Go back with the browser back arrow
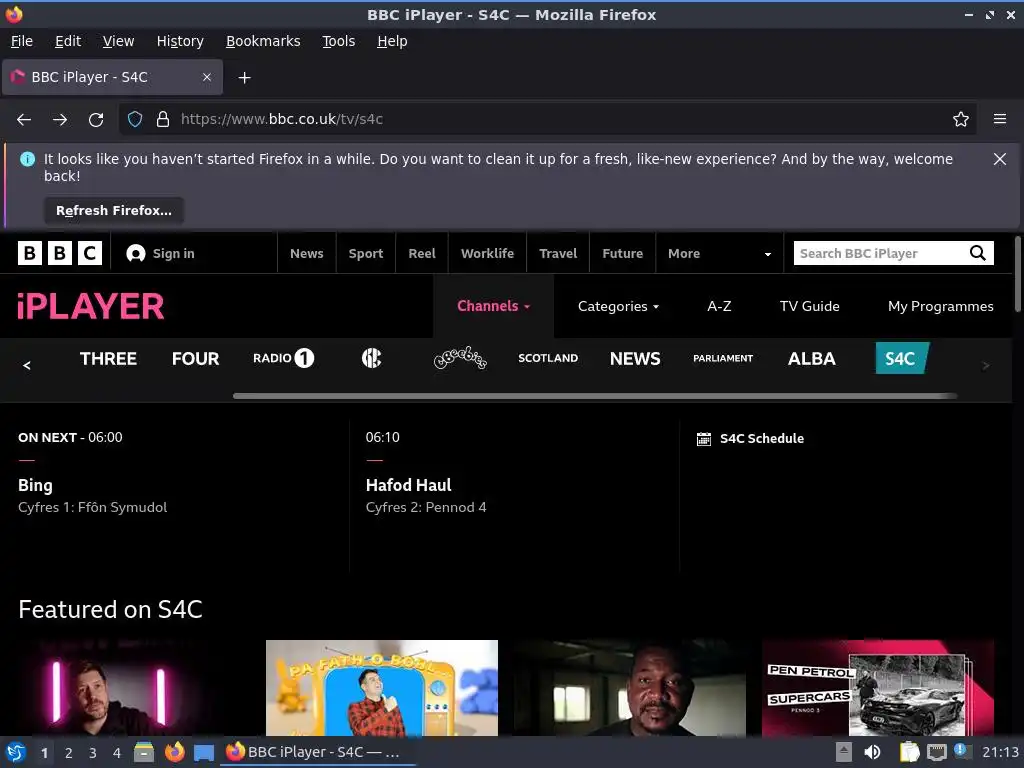Image resolution: width=1024 pixels, height=768 pixels. coord(24,120)
